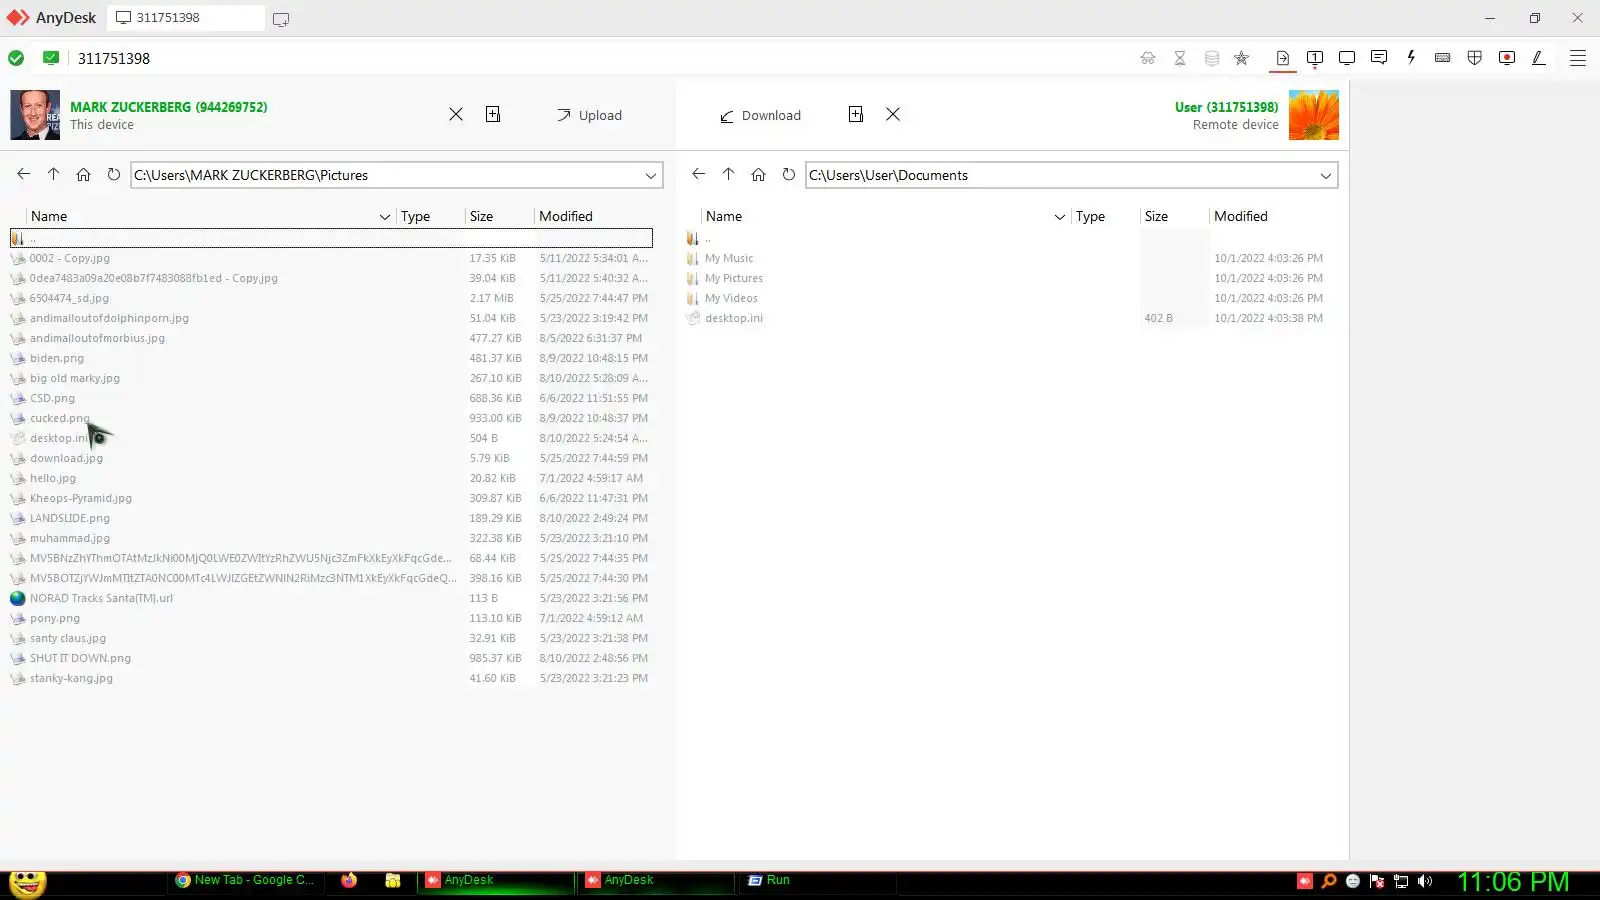Open the chat icon
Screen dimensions: 1600x900
coord(1379,58)
